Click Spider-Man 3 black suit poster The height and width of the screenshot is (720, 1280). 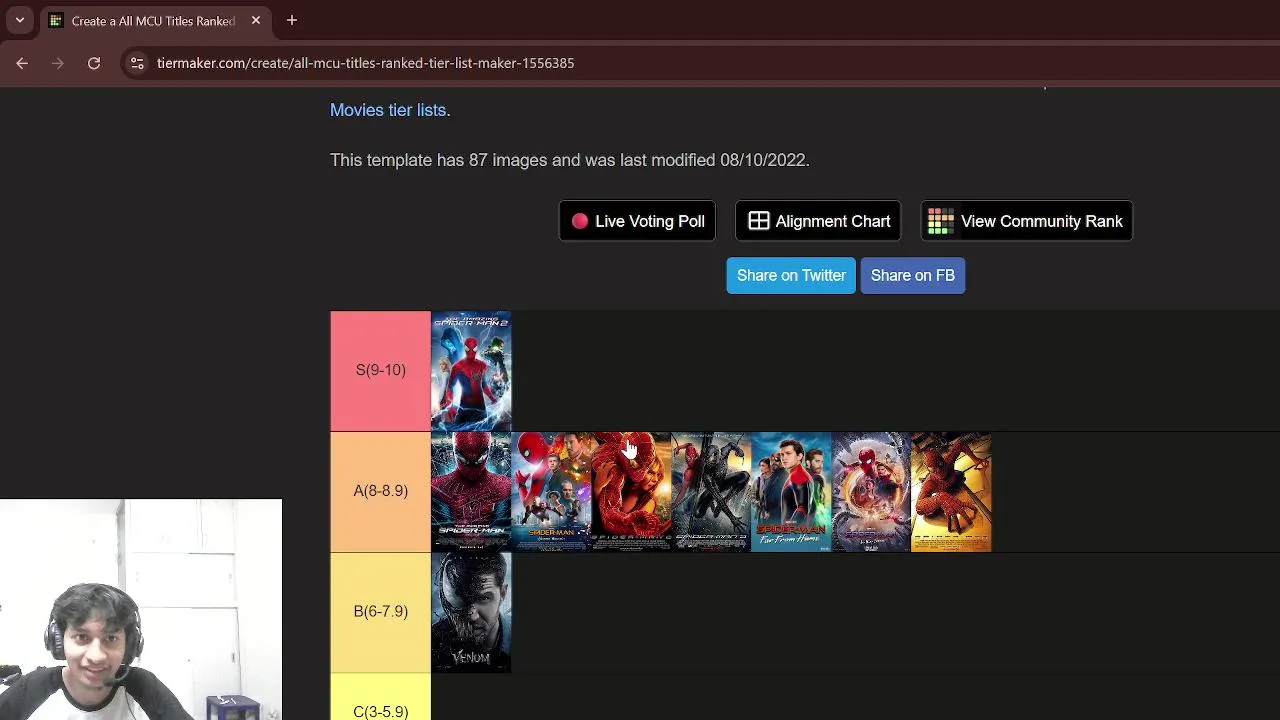(711, 492)
